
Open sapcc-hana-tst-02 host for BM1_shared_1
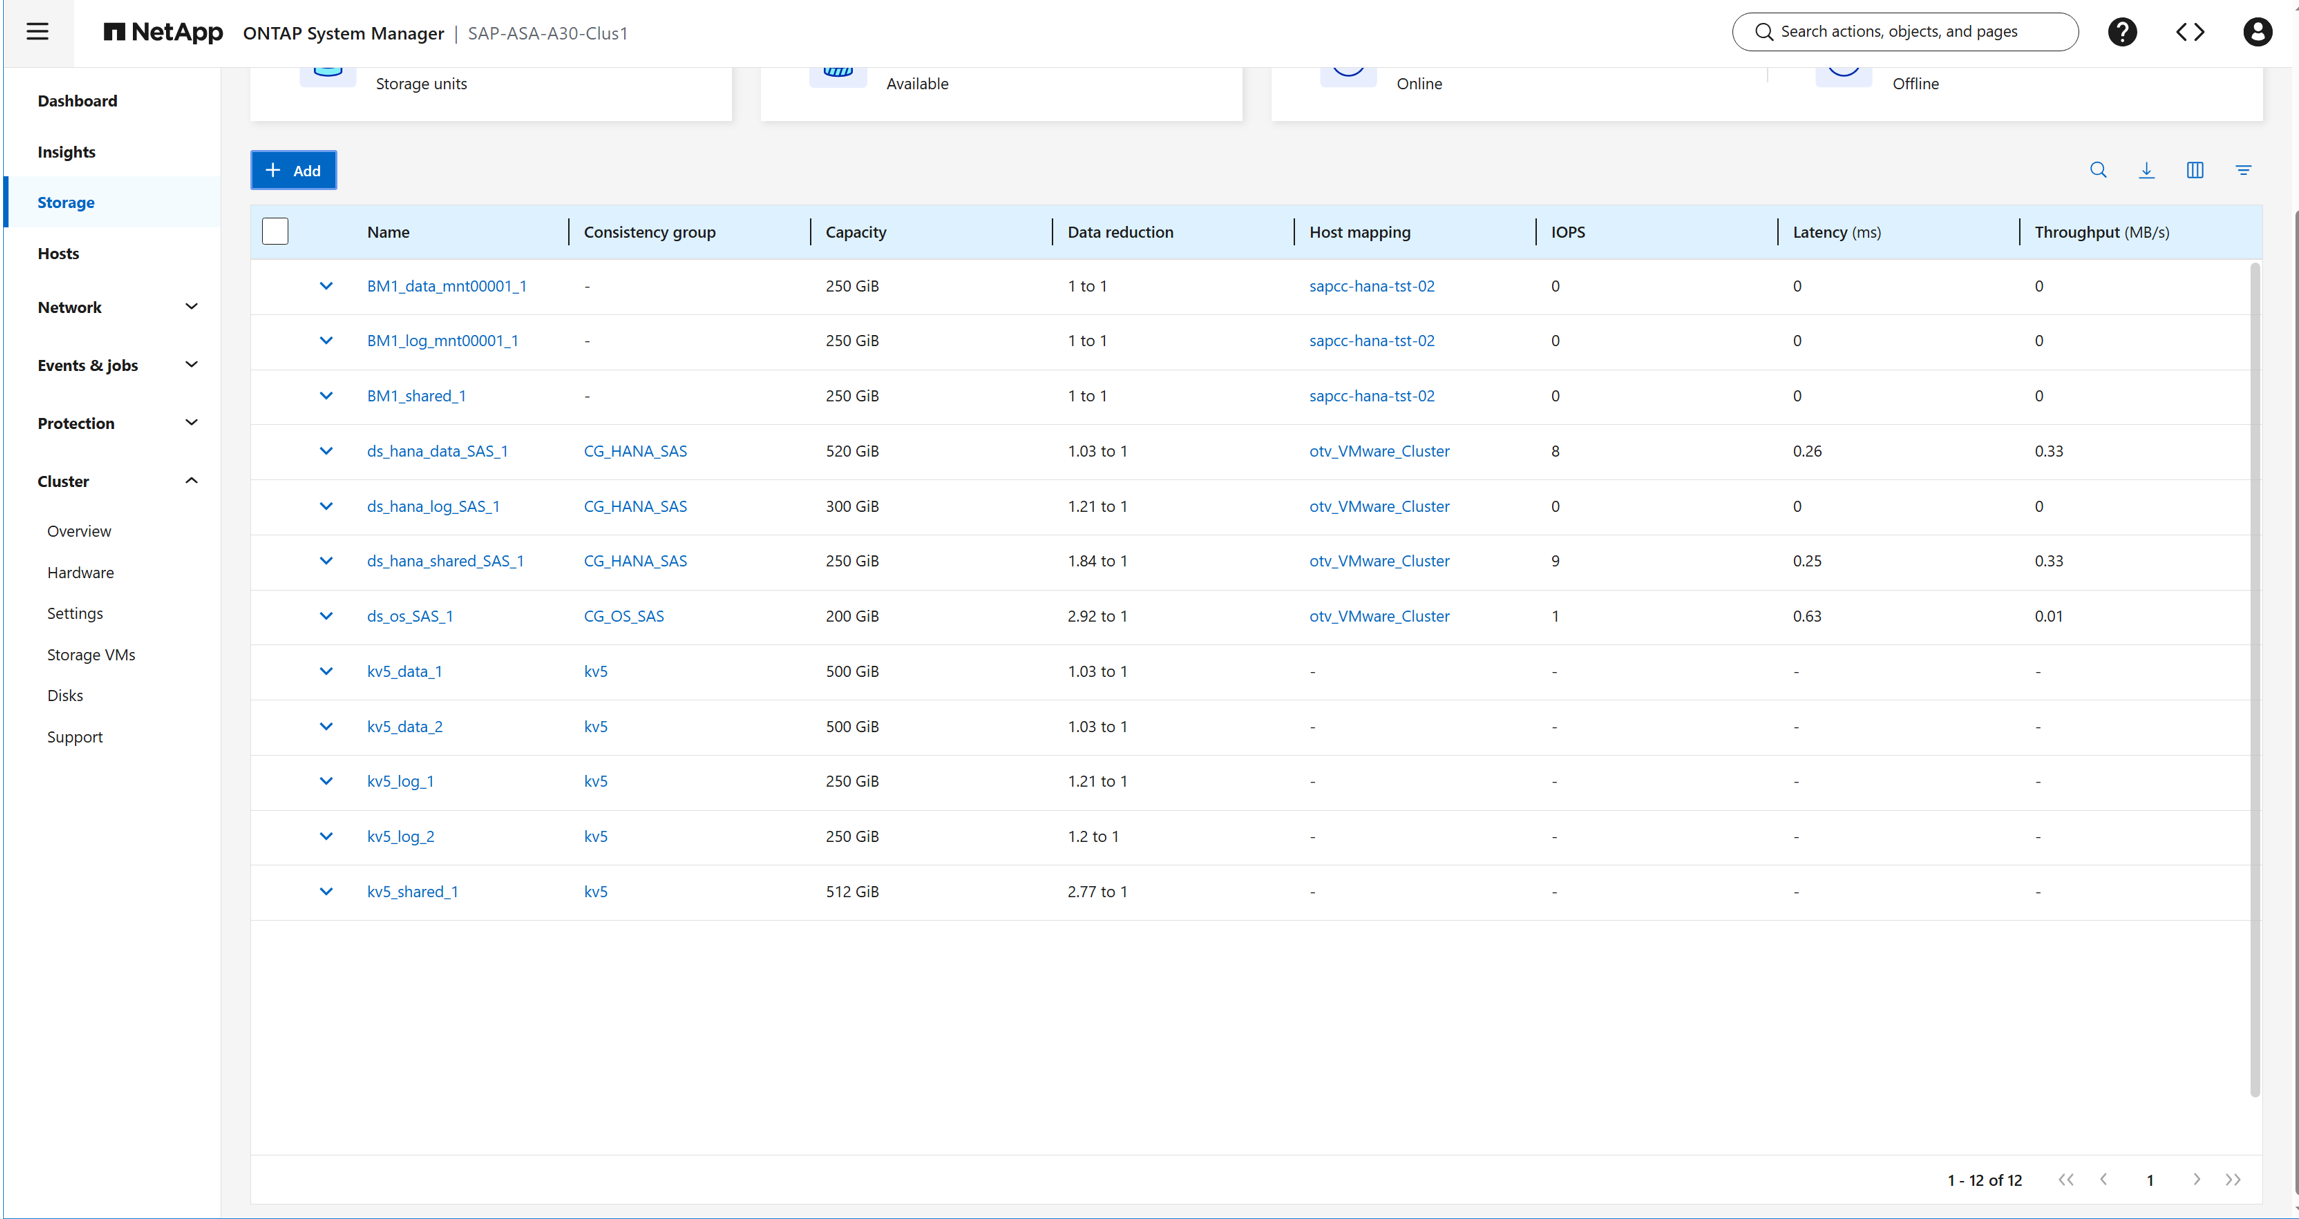point(1371,396)
